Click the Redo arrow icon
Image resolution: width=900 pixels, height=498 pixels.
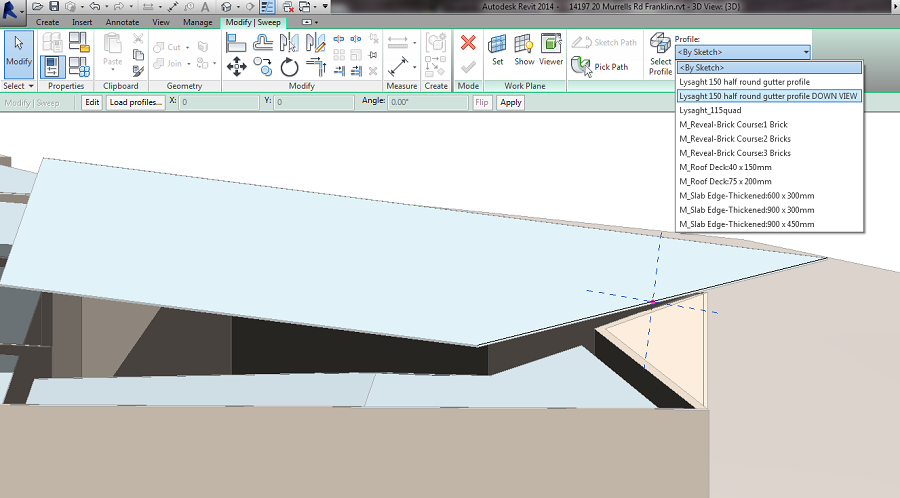click(119, 6)
